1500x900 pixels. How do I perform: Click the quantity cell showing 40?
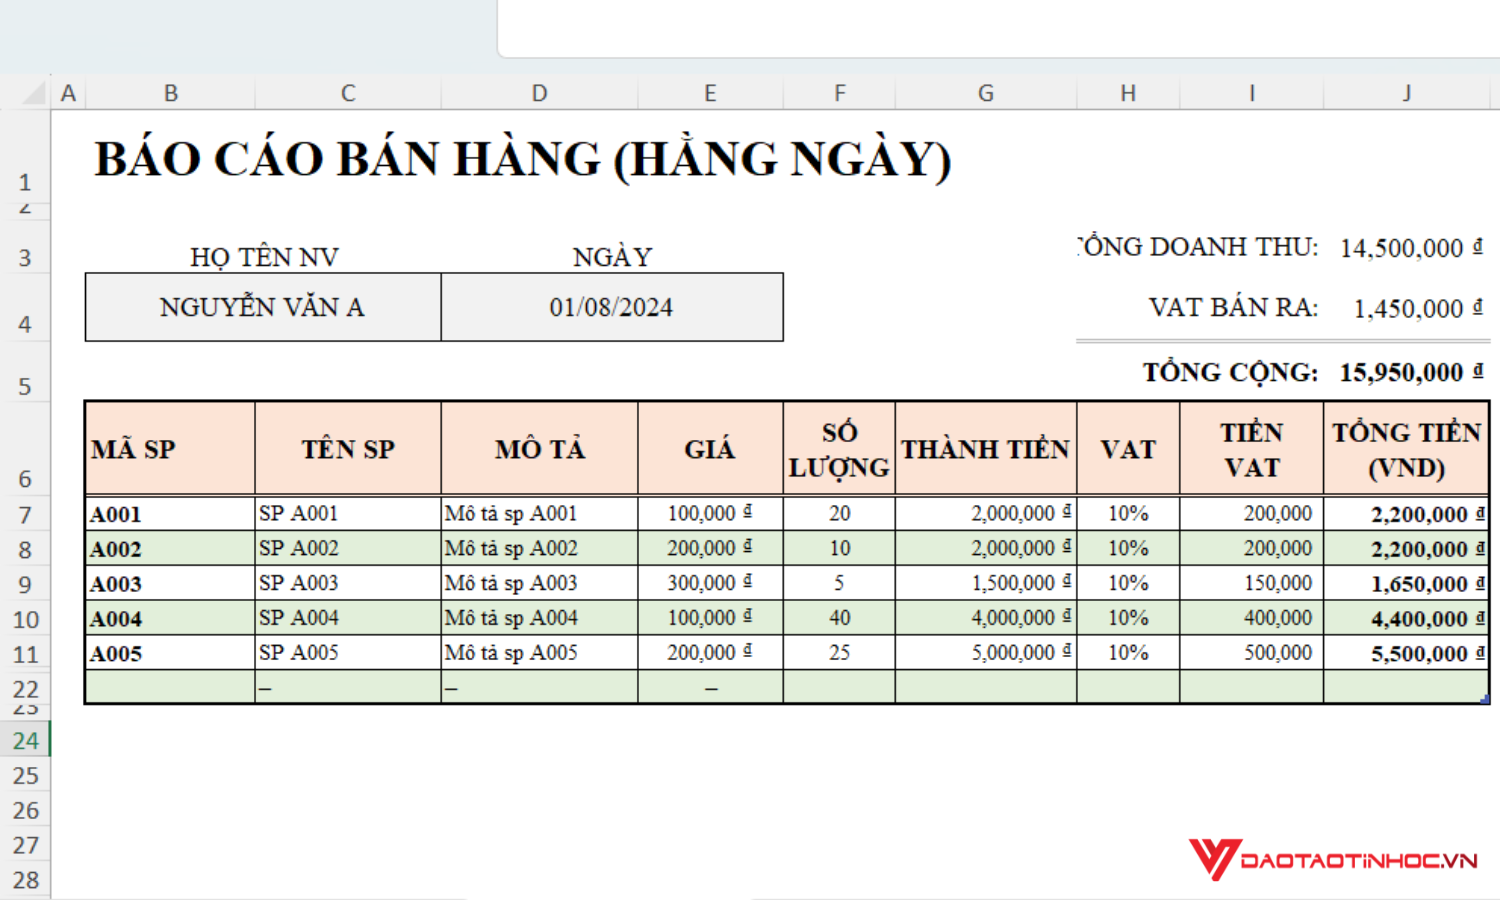click(x=838, y=617)
